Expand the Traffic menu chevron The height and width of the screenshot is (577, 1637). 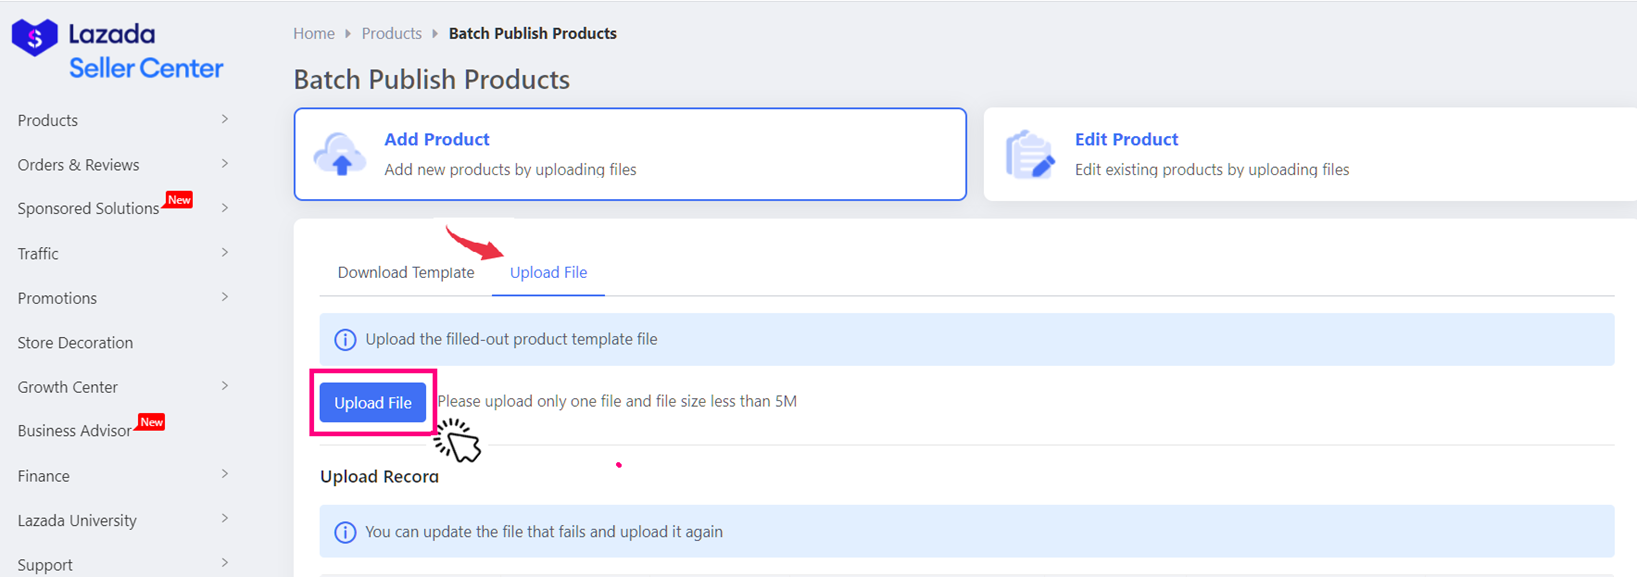(224, 253)
